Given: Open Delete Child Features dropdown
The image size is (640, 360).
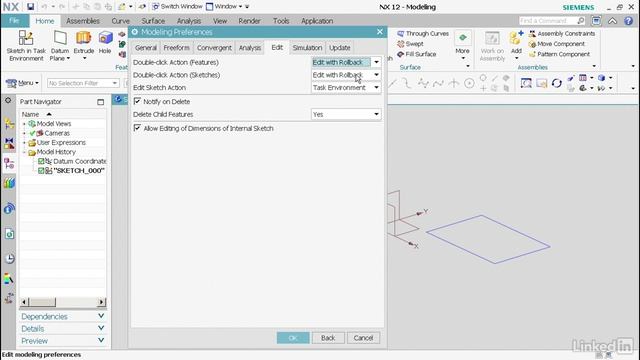Looking at the screenshot, I should pyautogui.click(x=346, y=114).
